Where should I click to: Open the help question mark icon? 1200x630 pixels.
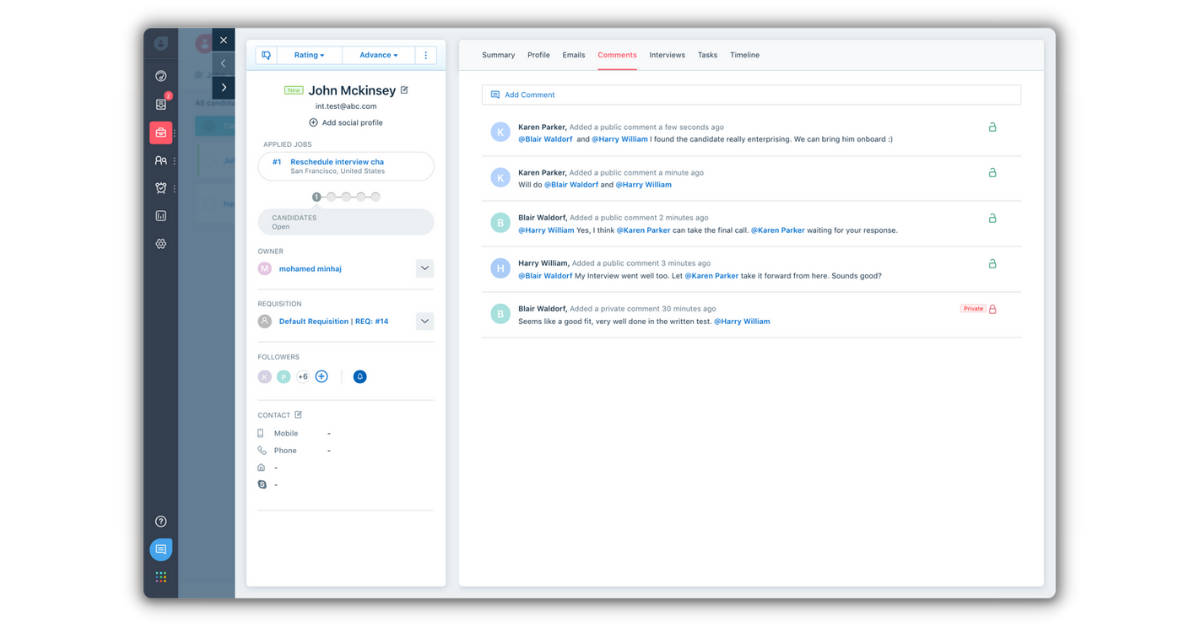160,520
